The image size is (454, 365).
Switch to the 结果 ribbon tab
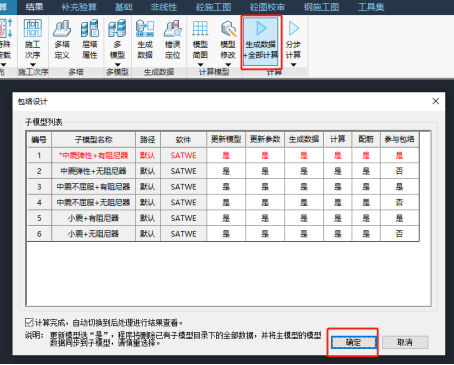point(34,7)
